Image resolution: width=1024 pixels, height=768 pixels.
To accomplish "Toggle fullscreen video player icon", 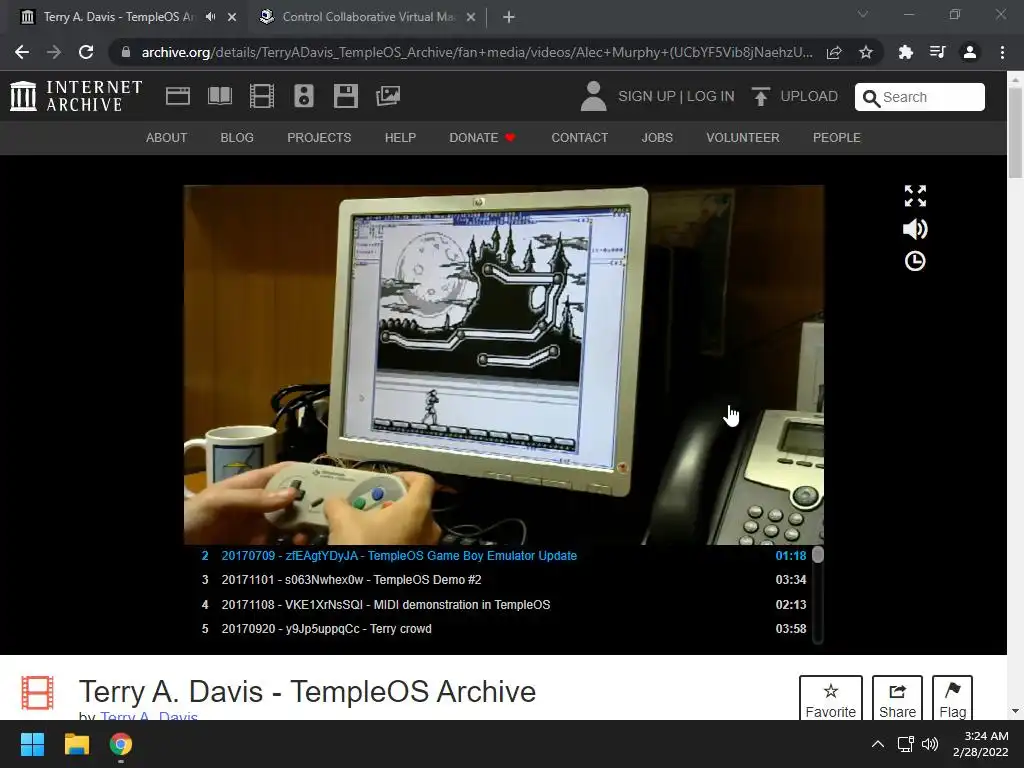I will click(915, 195).
